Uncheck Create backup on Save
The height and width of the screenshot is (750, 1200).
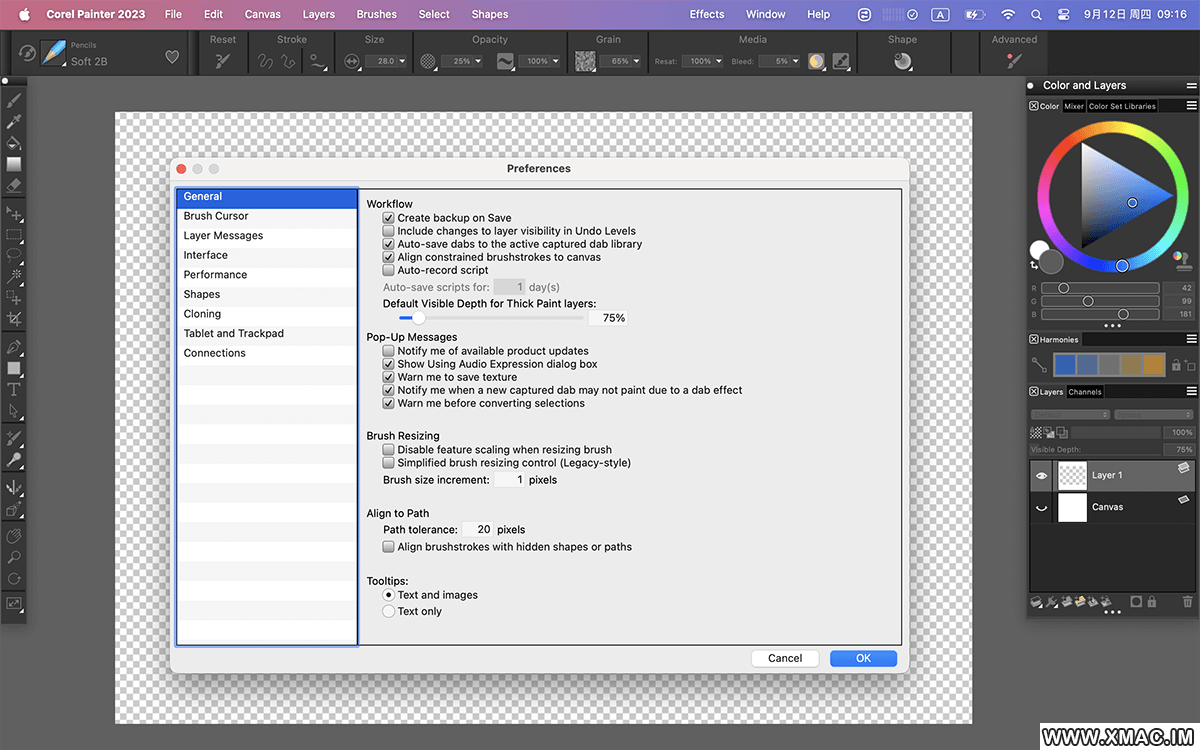pos(389,218)
